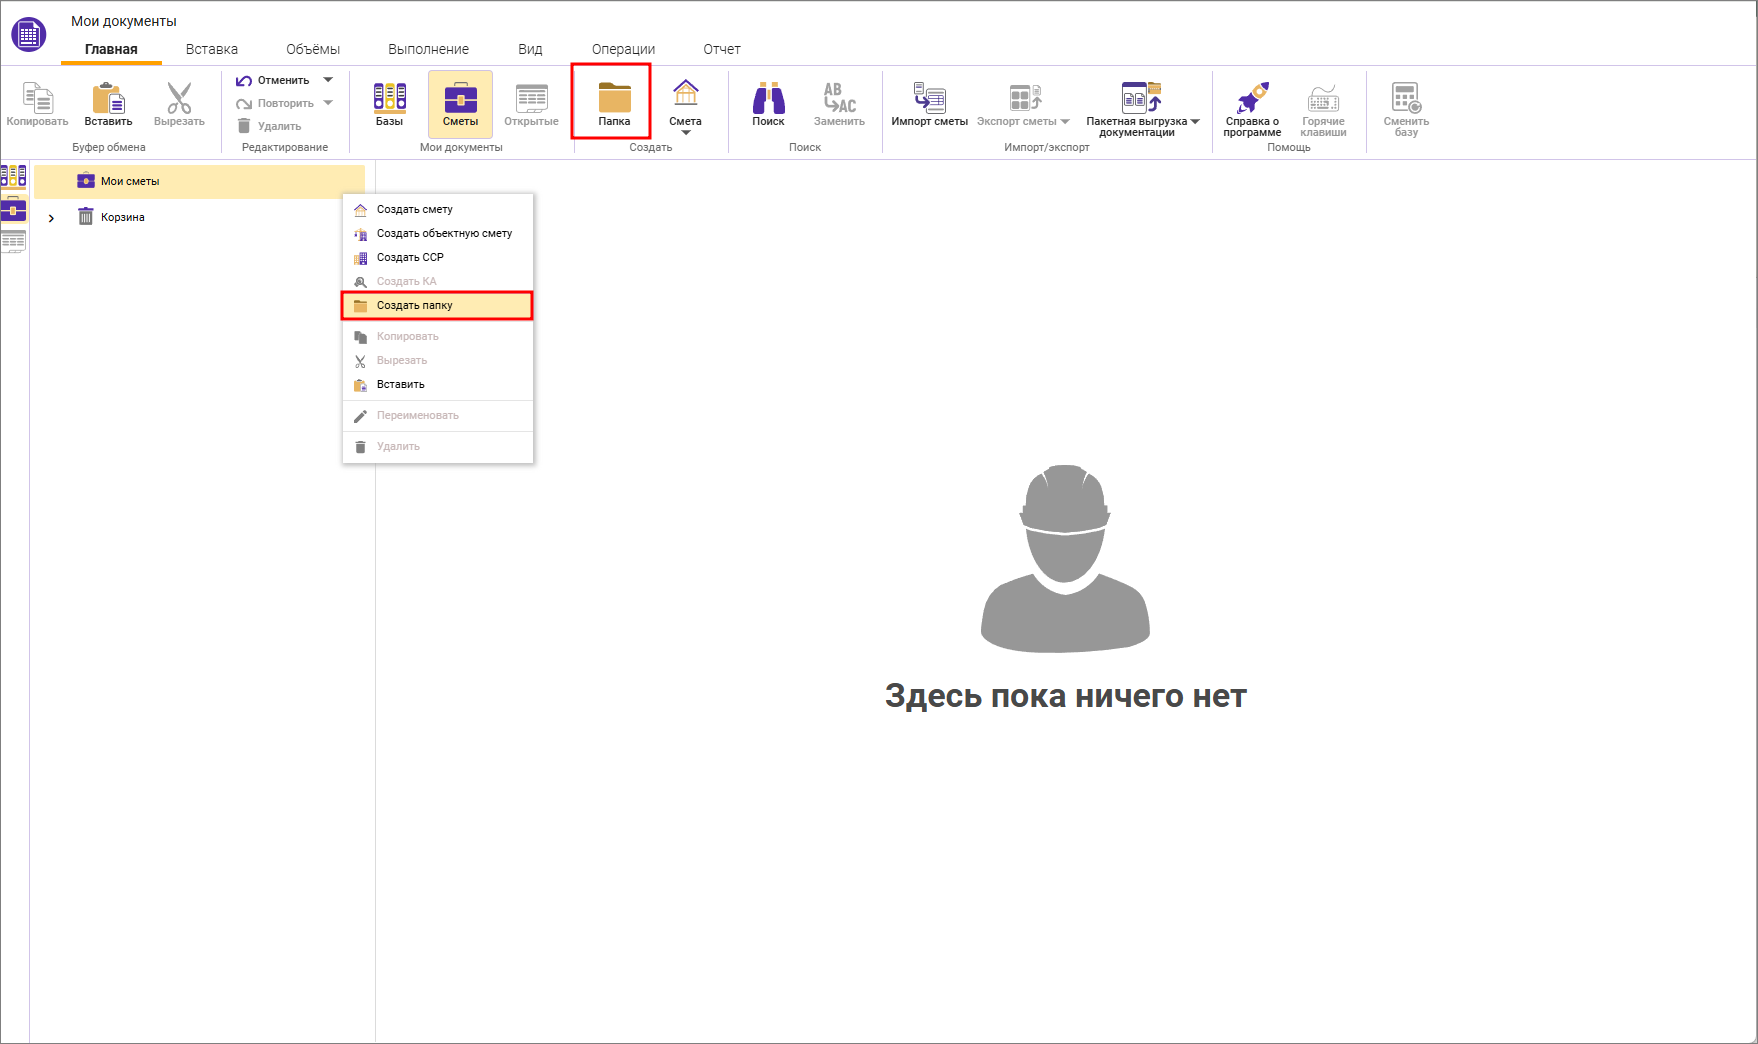Screen dimensions: 1758x1044
Task: Open the Базы databases view
Action: coord(389,103)
